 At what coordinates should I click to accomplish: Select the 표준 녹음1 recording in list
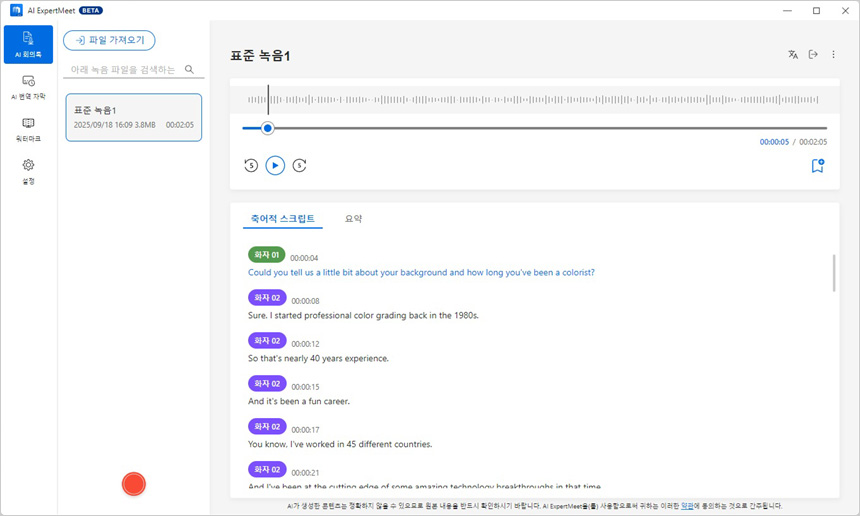tap(133, 117)
